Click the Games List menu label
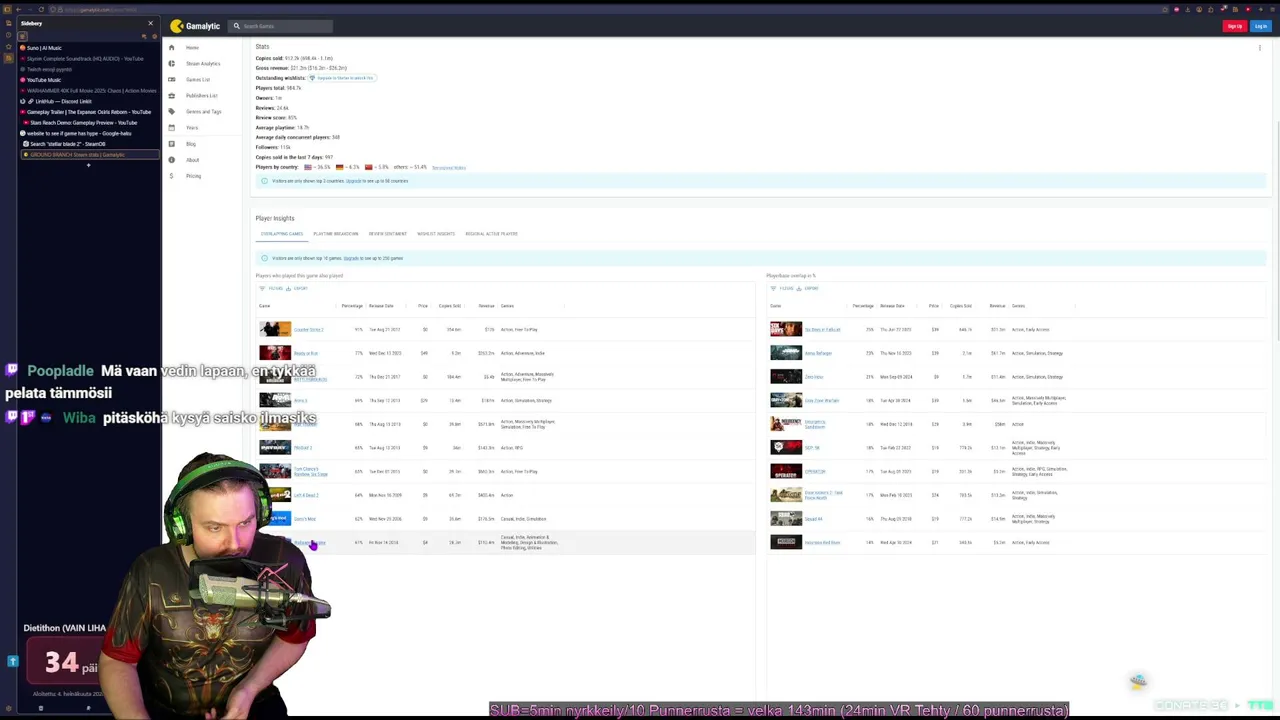This screenshot has height=720, width=1280. coord(198,80)
